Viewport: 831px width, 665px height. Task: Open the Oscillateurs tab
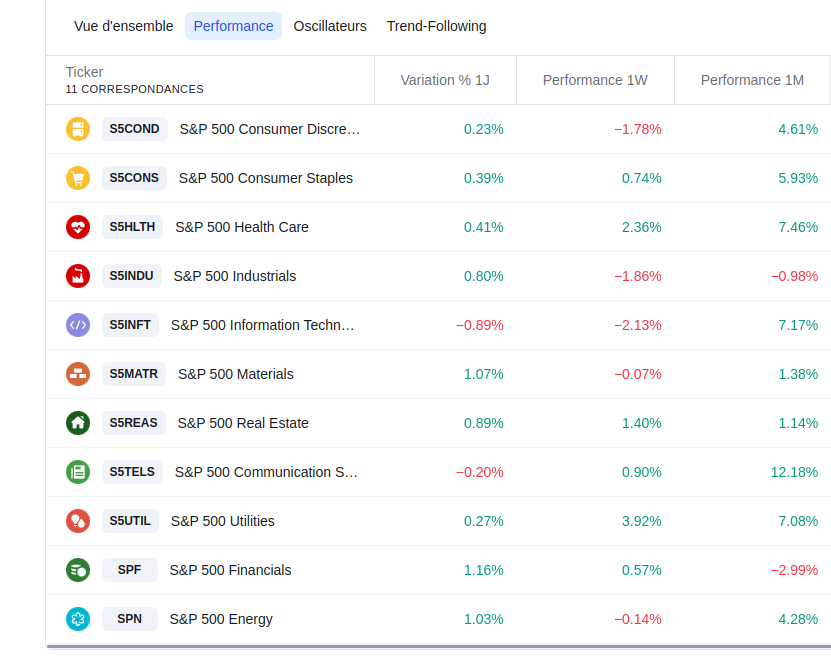tap(330, 26)
